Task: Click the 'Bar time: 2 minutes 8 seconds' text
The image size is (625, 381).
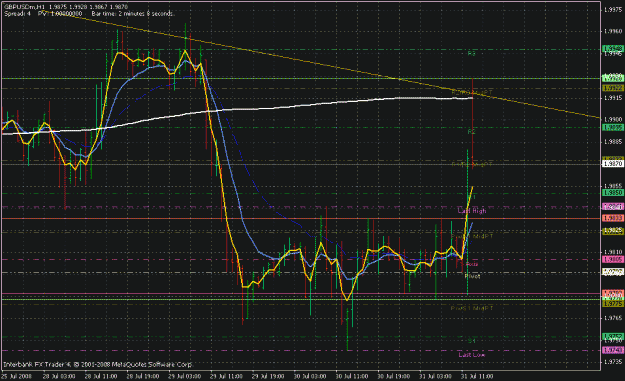Action: (133, 14)
